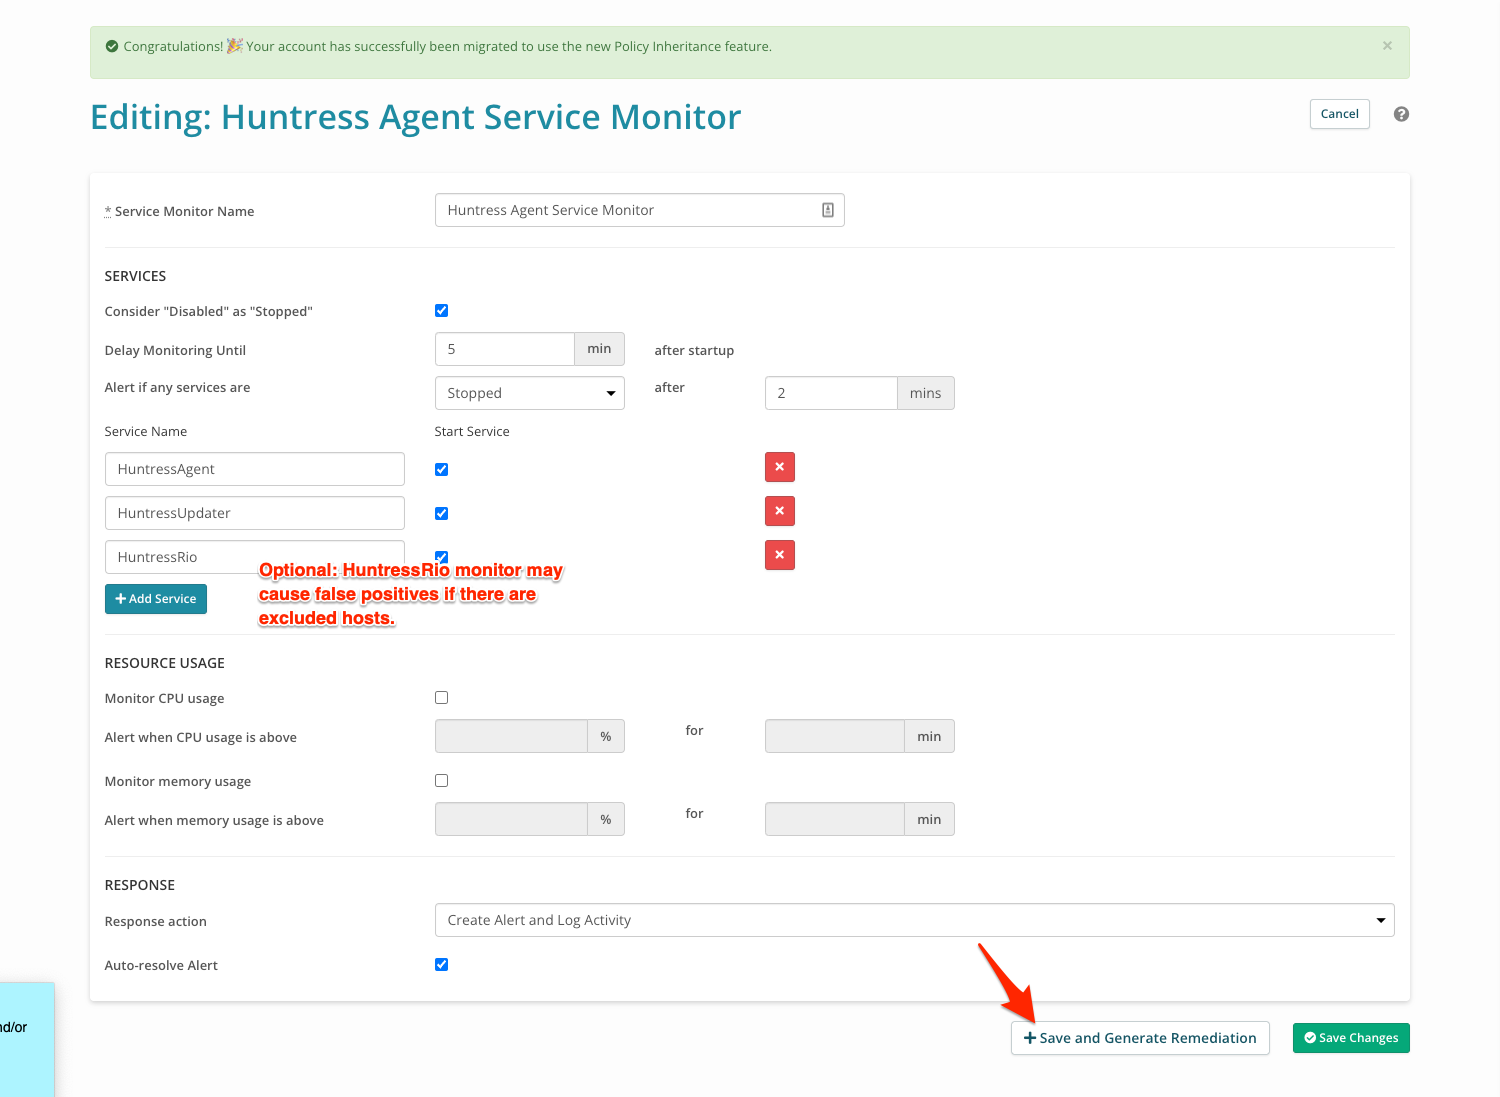1500x1097 pixels.
Task: Select the HuntressUpdater service name field
Action: coord(254,512)
